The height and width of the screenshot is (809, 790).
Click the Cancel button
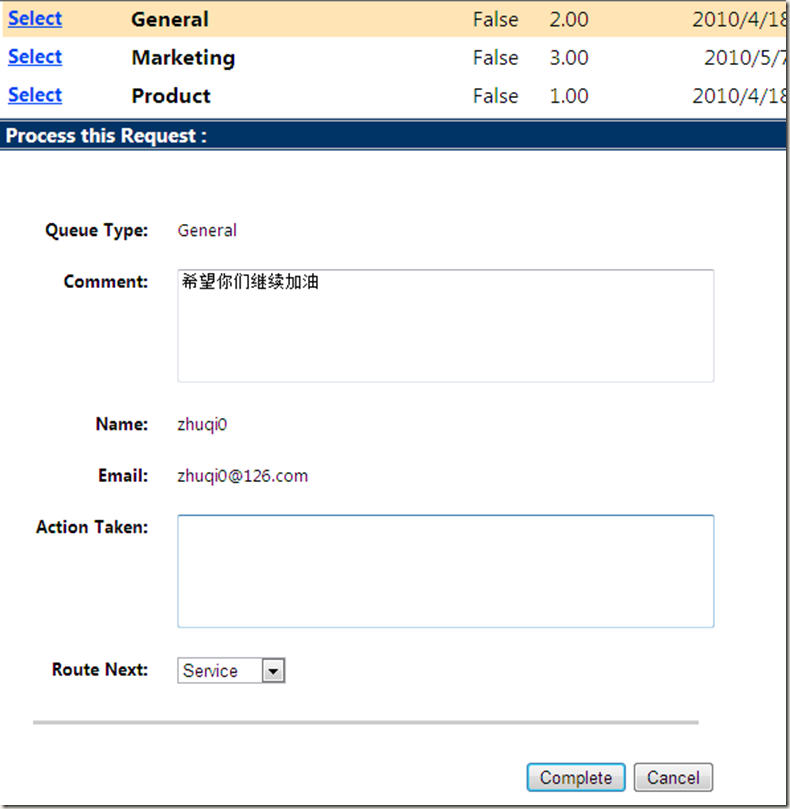[673, 777]
